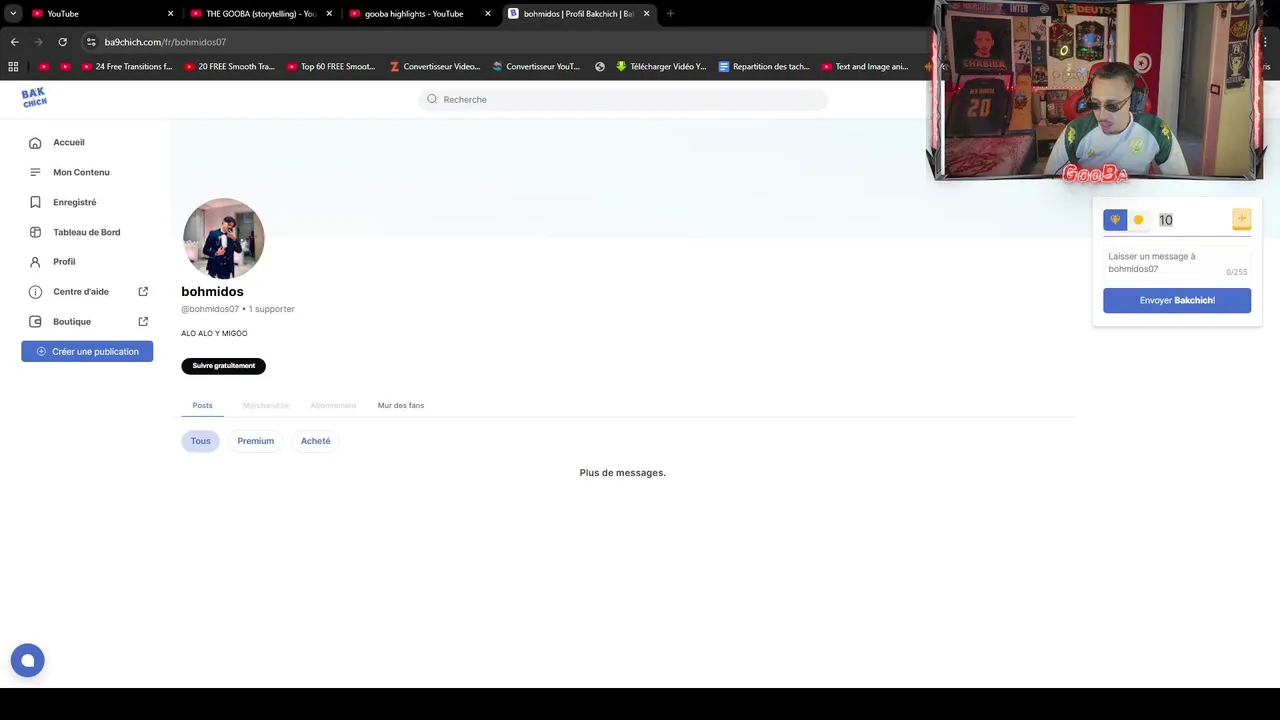Viewport: 1280px width, 720px height.
Task: Select the Profil person icon
Action: point(35,262)
